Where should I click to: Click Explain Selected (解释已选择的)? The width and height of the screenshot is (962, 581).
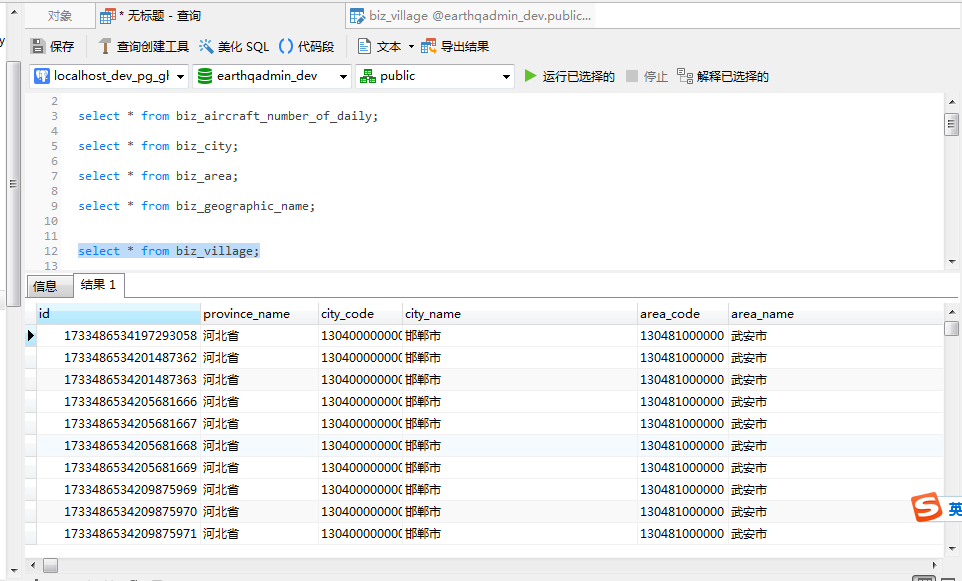pyautogui.click(x=723, y=76)
